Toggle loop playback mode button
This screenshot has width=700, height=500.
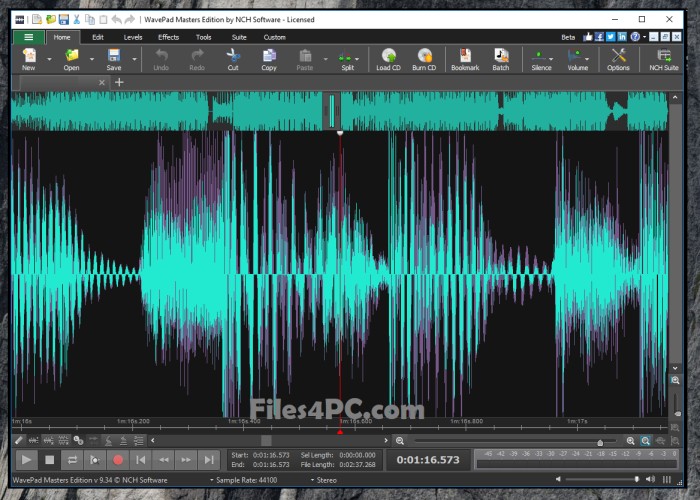pos(72,460)
